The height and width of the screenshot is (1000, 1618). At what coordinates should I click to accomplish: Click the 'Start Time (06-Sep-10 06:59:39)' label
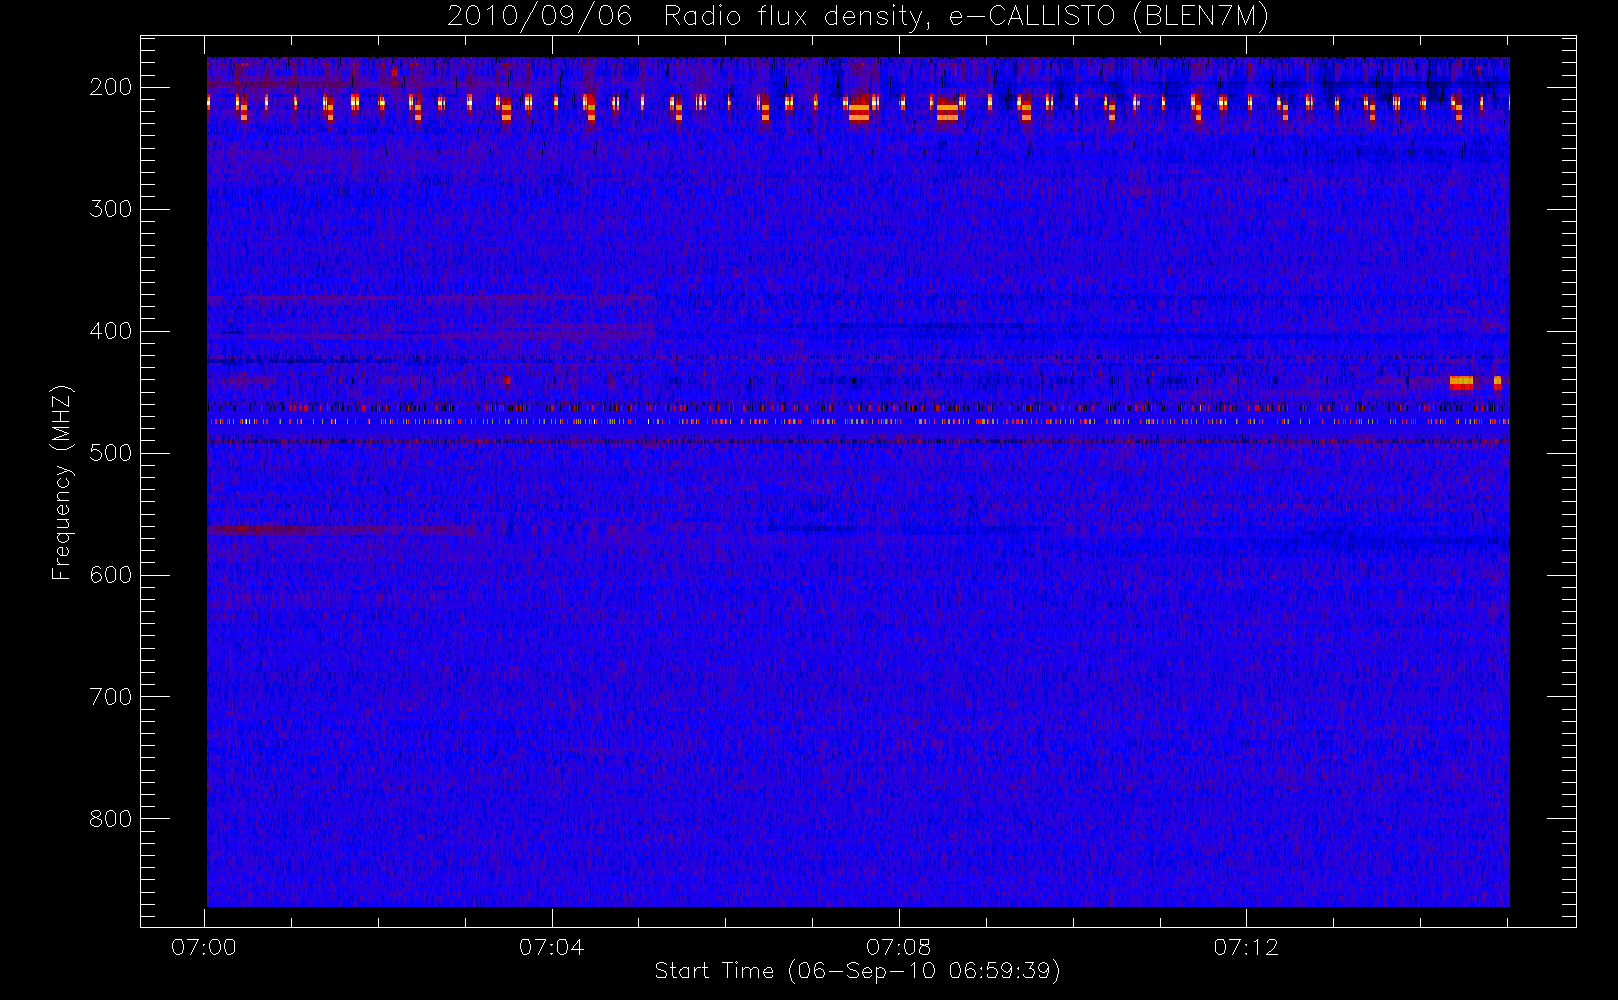point(857,971)
